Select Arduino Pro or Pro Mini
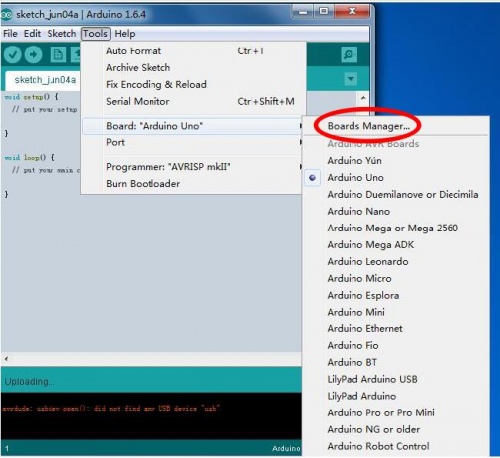This screenshot has width=500, height=458. click(397, 413)
